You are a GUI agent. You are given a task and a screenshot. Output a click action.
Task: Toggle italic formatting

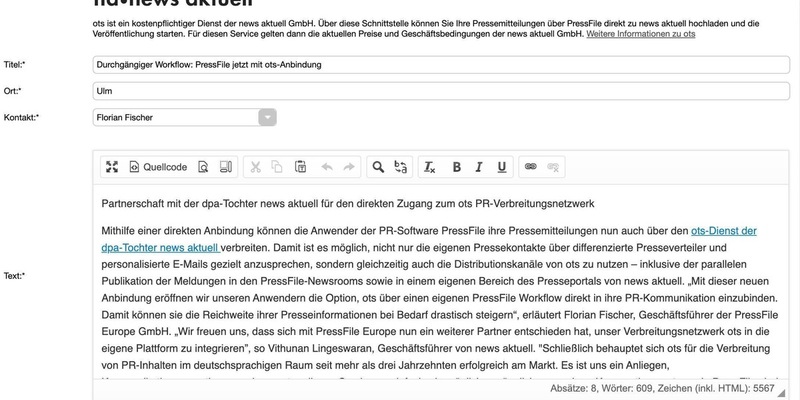(479, 167)
